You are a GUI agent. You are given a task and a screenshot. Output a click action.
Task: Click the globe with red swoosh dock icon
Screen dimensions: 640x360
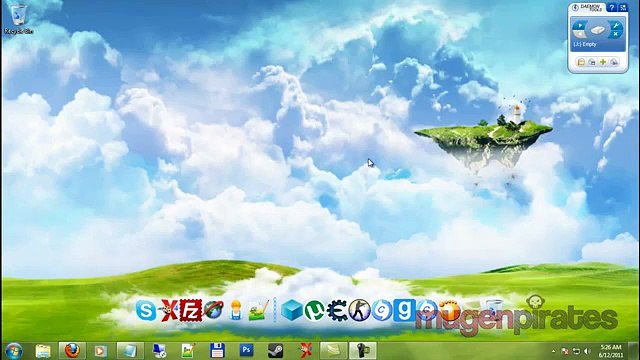coord(214,310)
